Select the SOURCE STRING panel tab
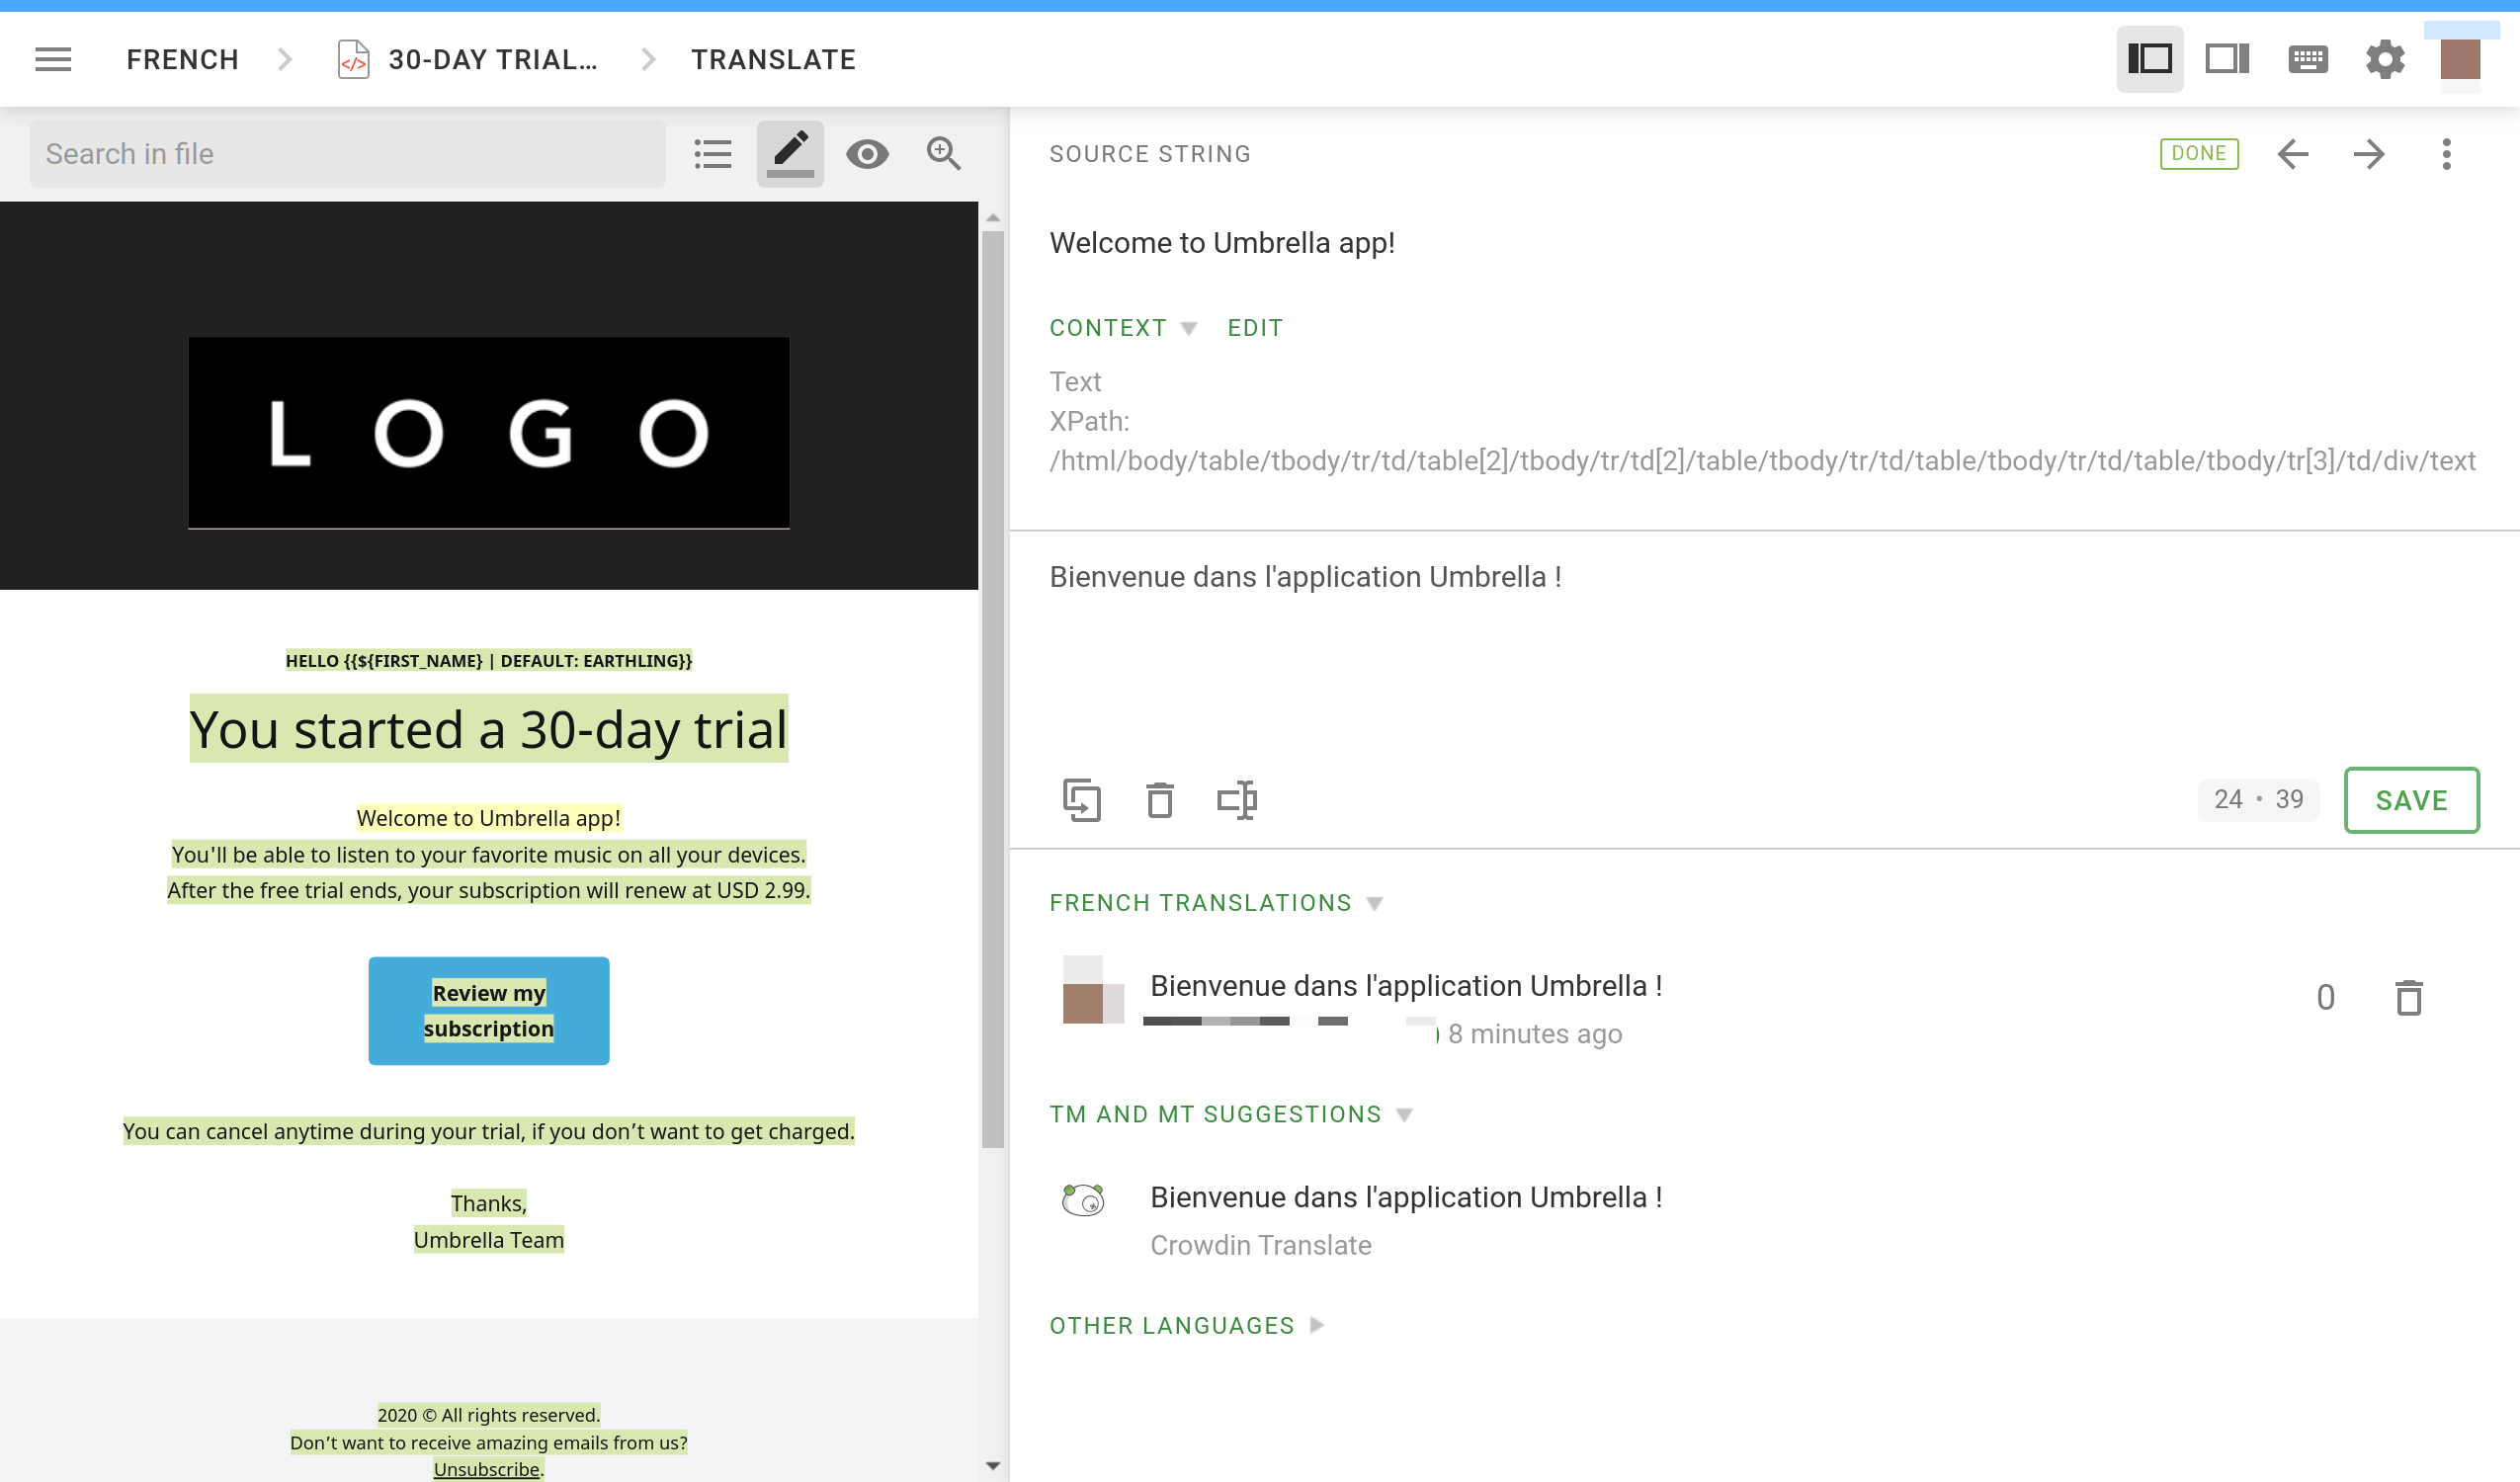Screen dimensions: 2520x1482 point(1148,153)
